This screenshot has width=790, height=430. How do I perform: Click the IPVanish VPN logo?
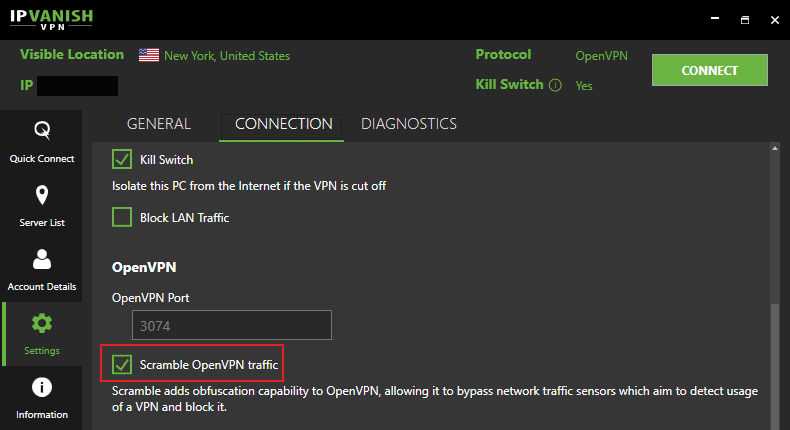coord(50,19)
